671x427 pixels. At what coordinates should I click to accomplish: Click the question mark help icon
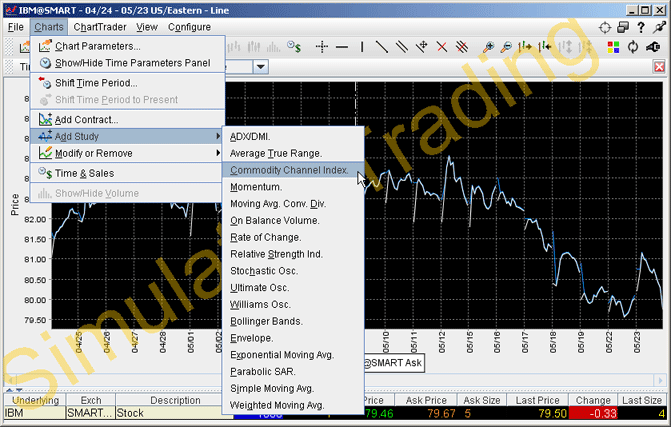tap(641, 27)
